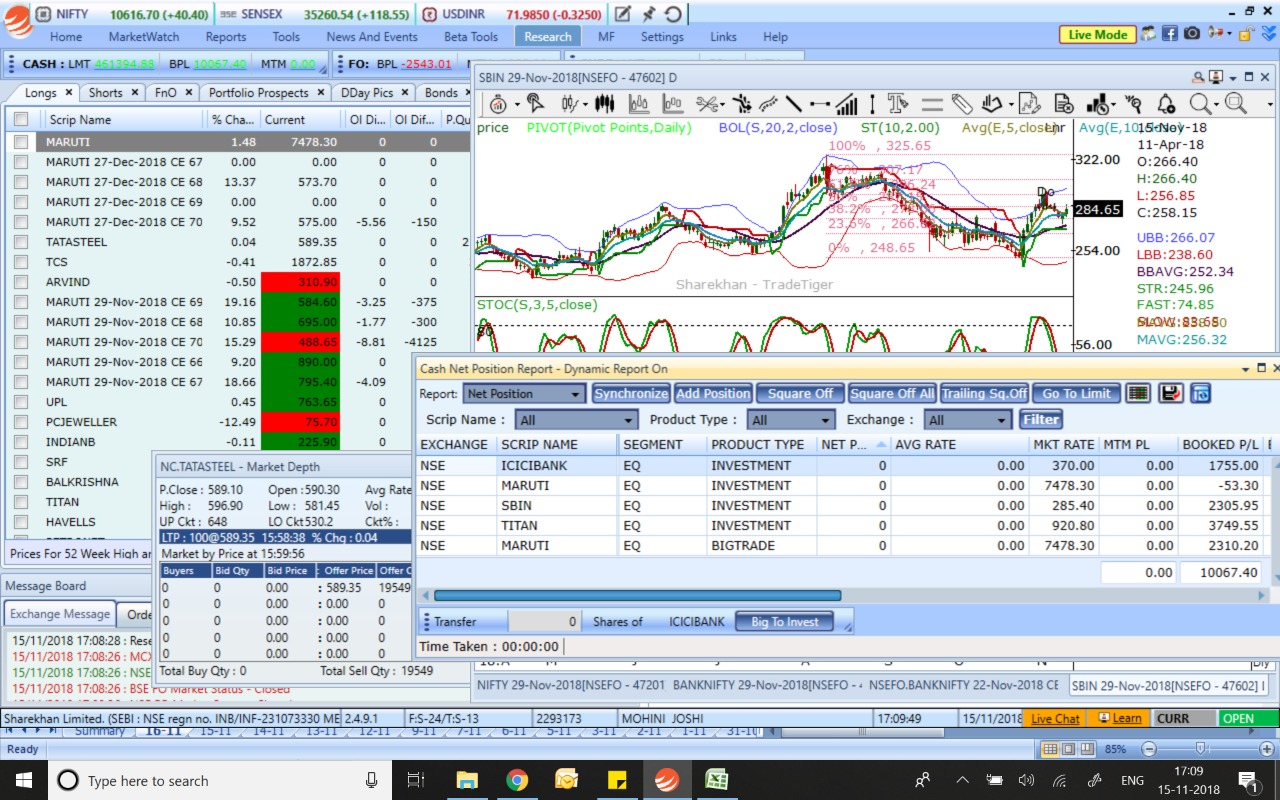Click the Go To Limit button
This screenshot has height=800, width=1280.
point(1076,393)
